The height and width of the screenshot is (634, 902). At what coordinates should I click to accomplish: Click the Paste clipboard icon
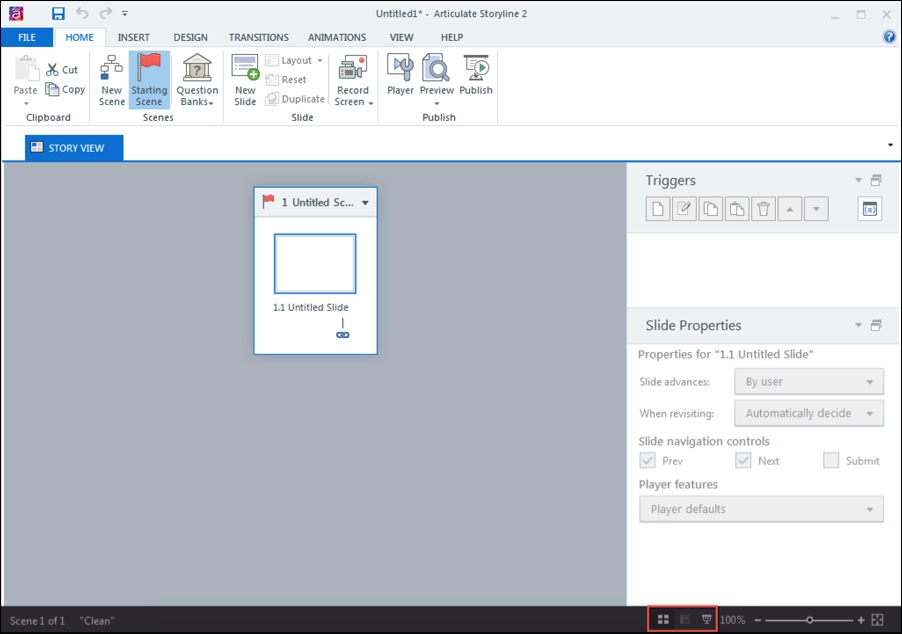coord(25,69)
